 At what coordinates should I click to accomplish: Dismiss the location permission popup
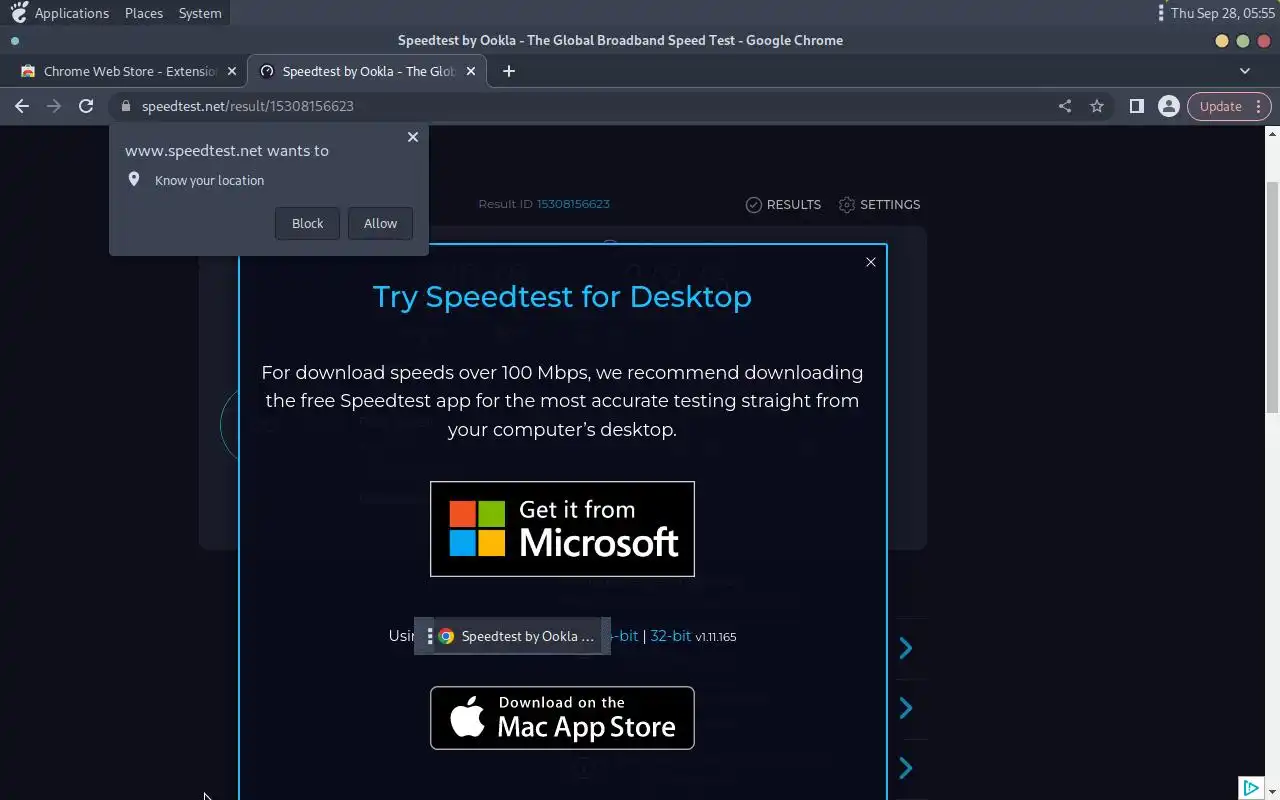(413, 137)
